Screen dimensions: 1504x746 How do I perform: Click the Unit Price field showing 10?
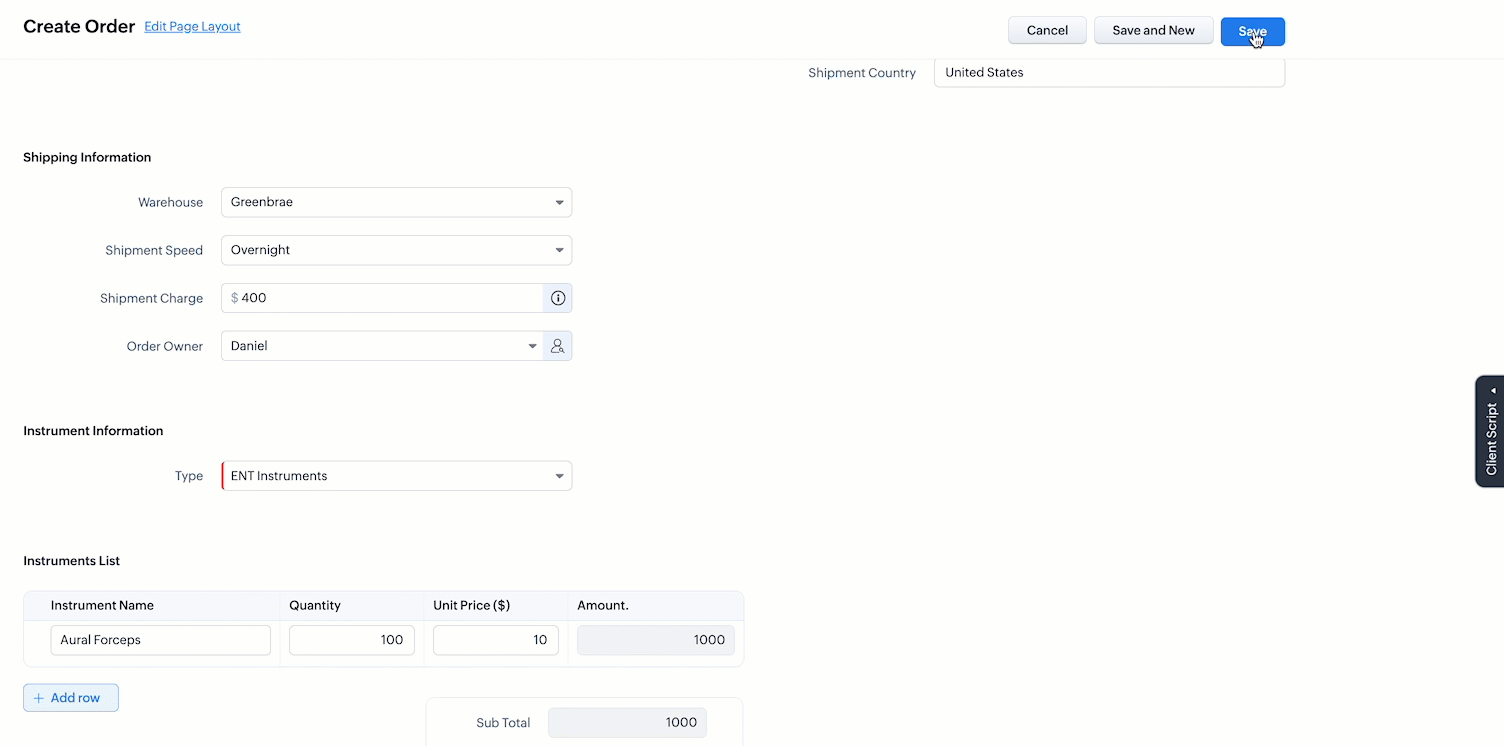point(495,640)
